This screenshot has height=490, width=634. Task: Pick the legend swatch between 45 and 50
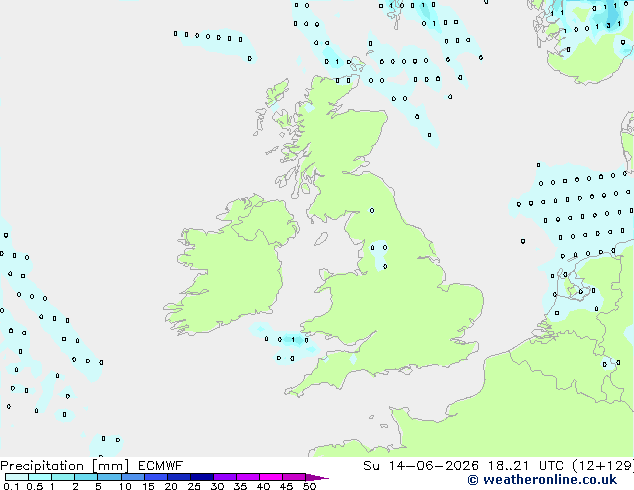coord(294,477)
